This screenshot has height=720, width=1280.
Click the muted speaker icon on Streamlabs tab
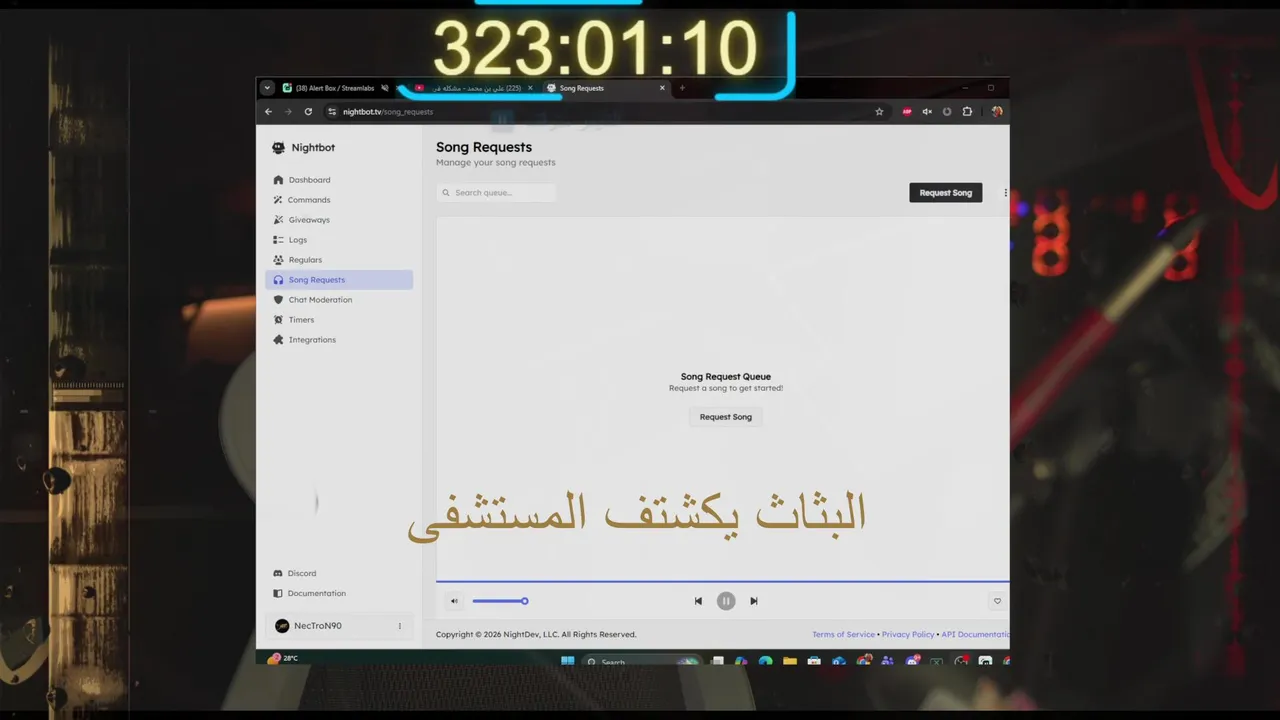pyautogui.click(x=385, y=88)
